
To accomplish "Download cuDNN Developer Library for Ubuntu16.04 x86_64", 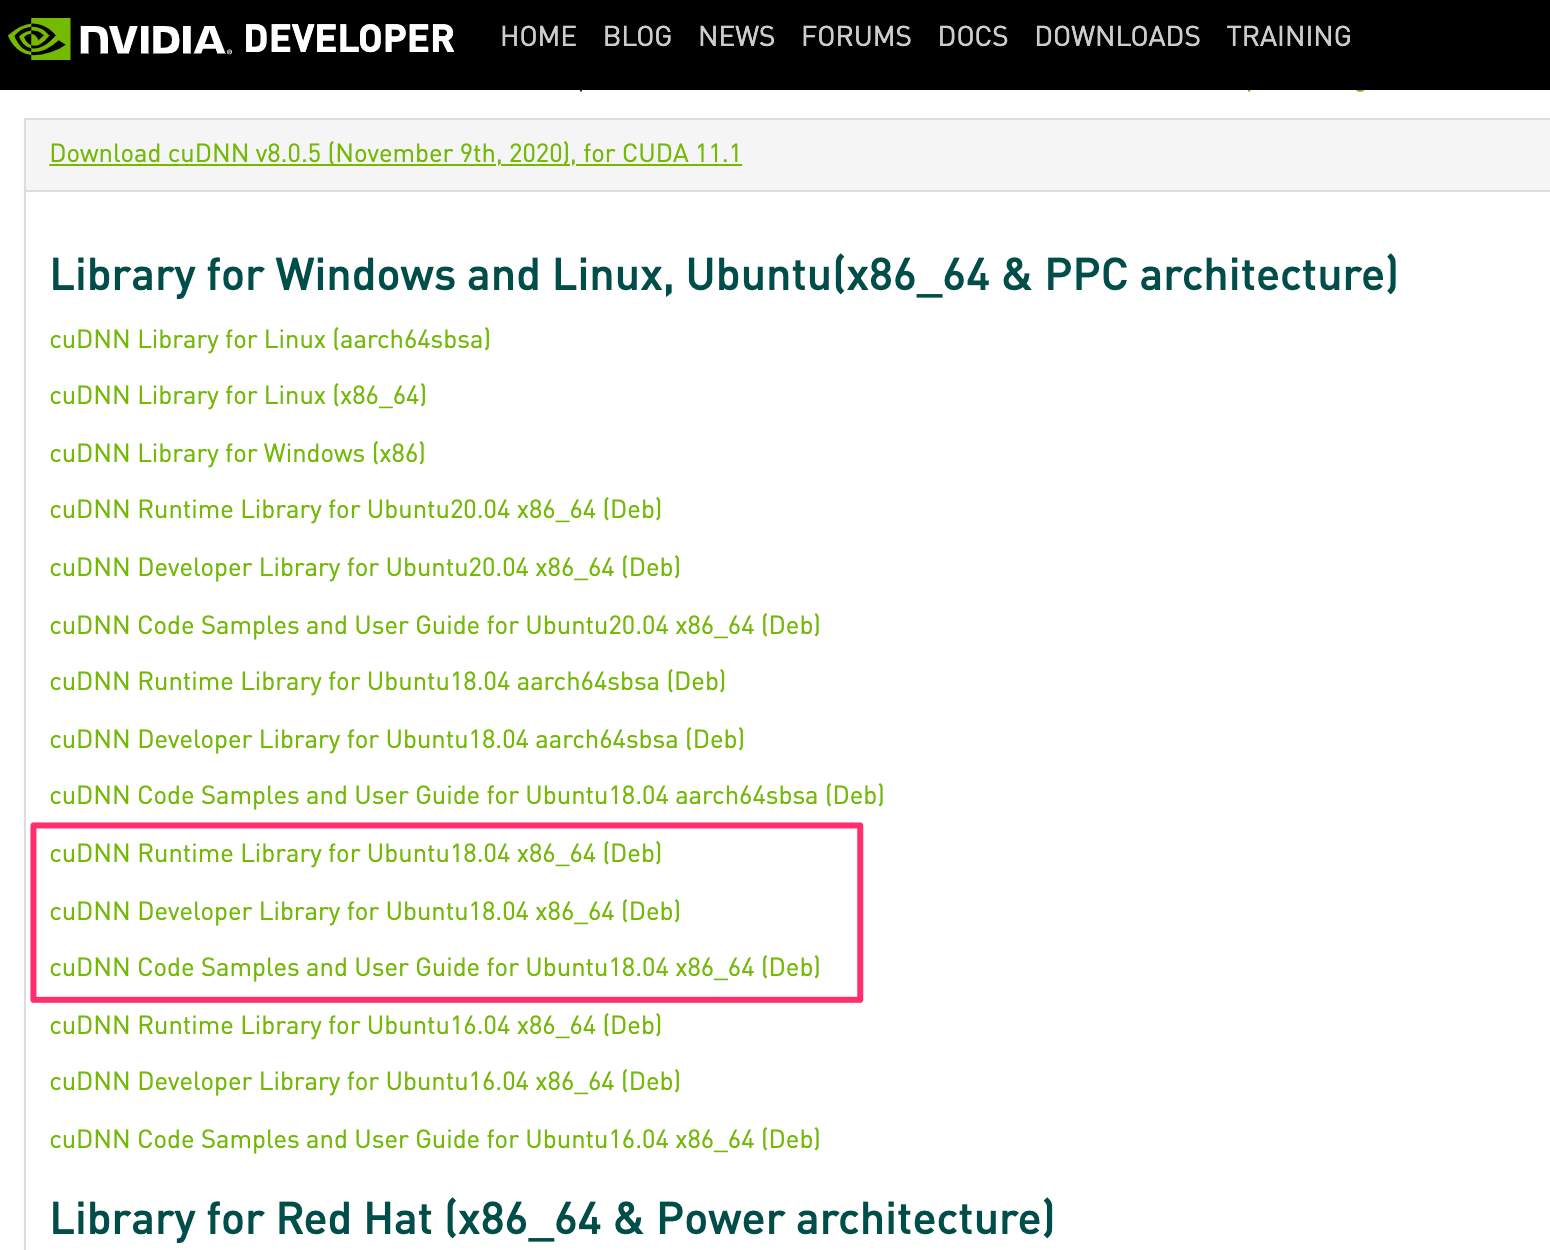I will (x=365, y=1082).
